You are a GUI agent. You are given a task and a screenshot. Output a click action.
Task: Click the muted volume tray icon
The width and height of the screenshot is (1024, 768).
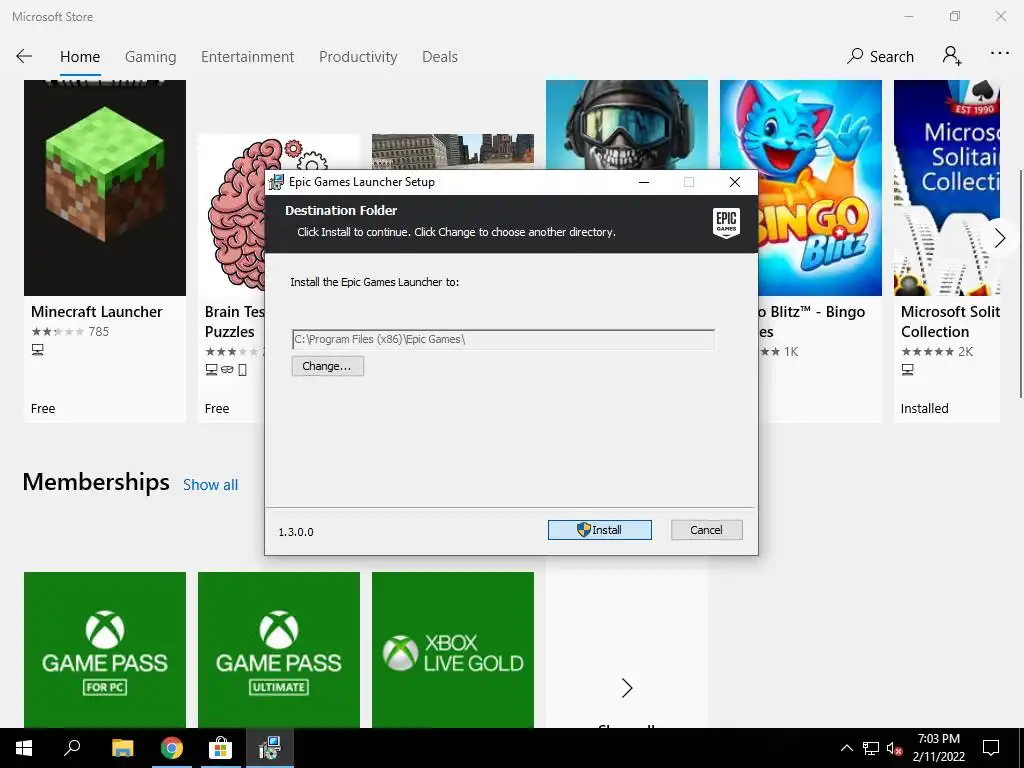point(894,748)
